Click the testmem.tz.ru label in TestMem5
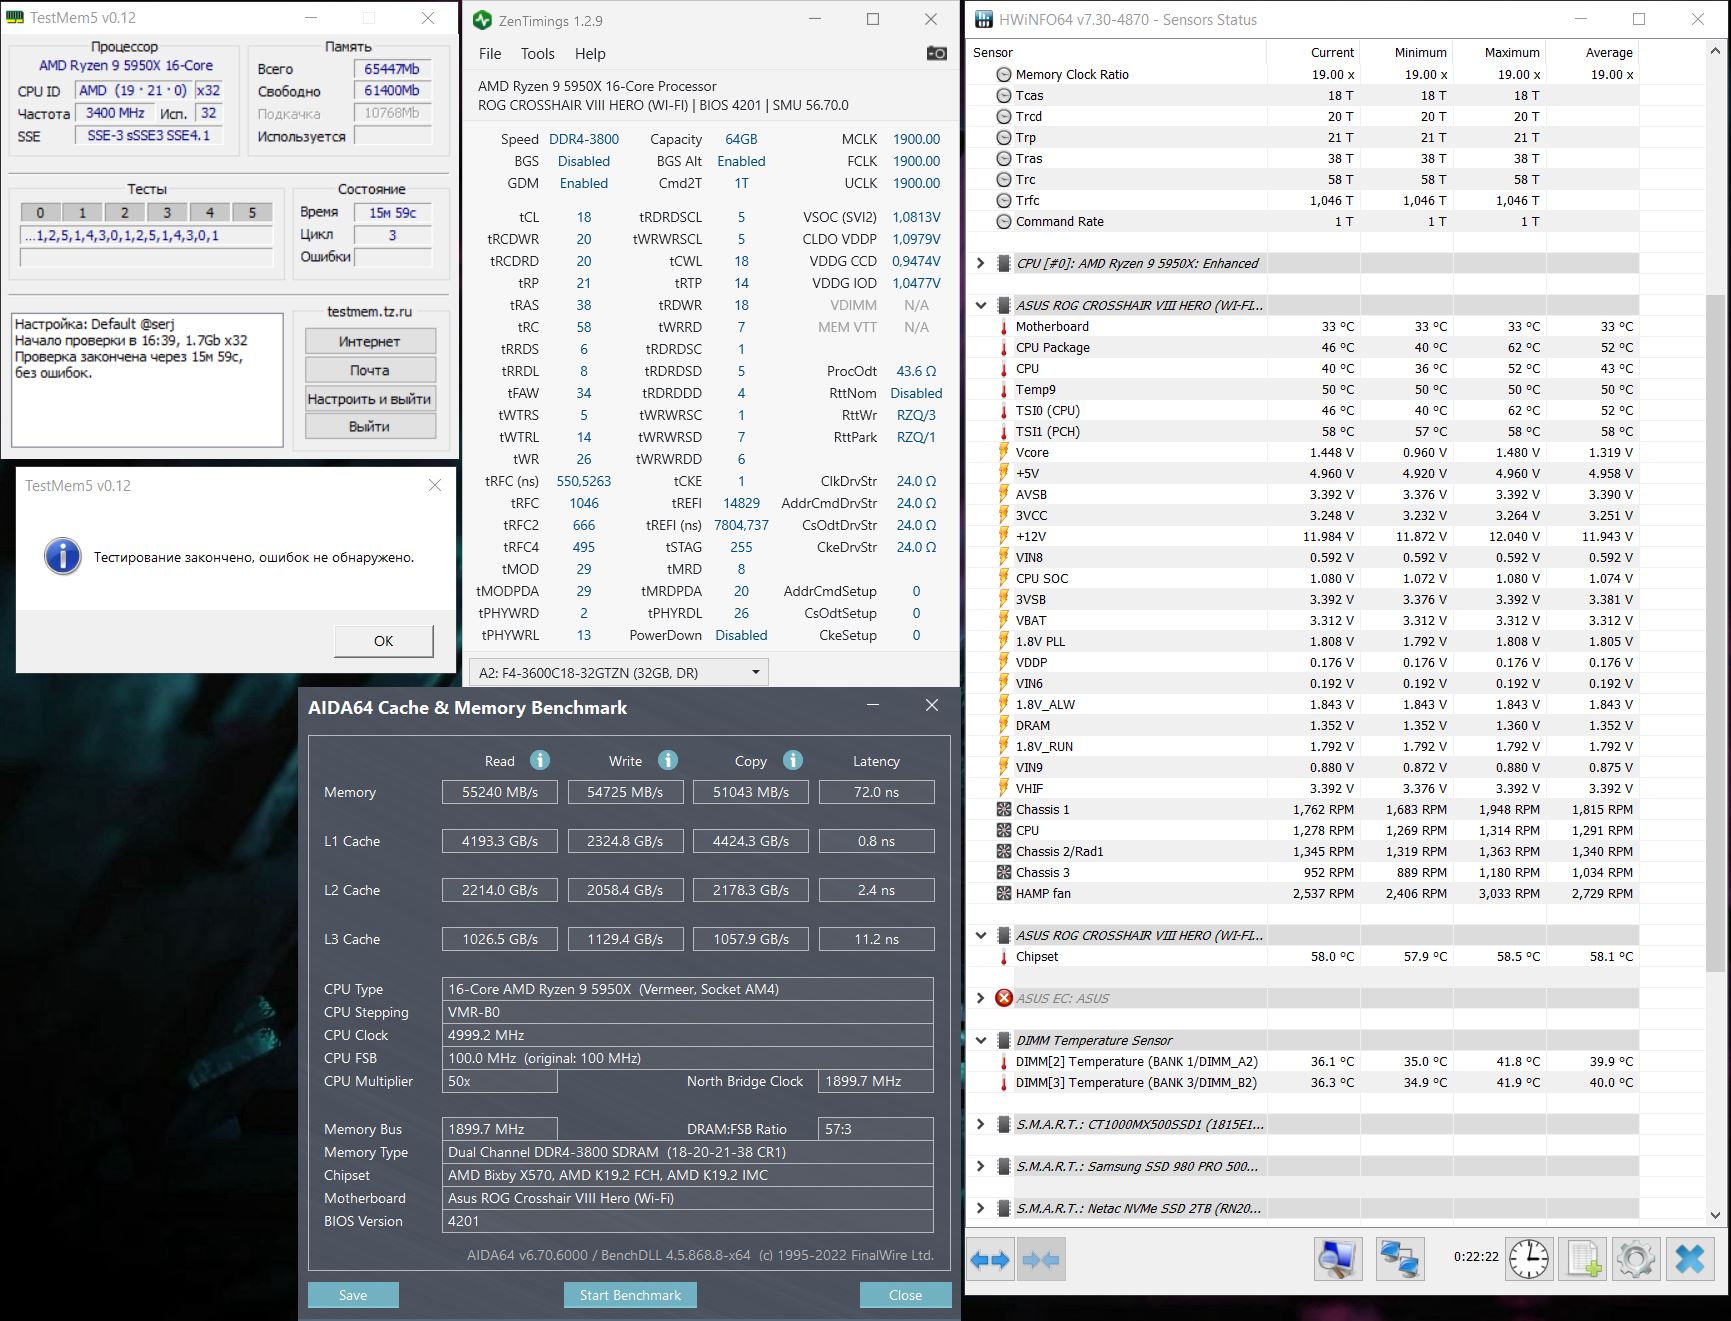 click(x=369, y=312)
